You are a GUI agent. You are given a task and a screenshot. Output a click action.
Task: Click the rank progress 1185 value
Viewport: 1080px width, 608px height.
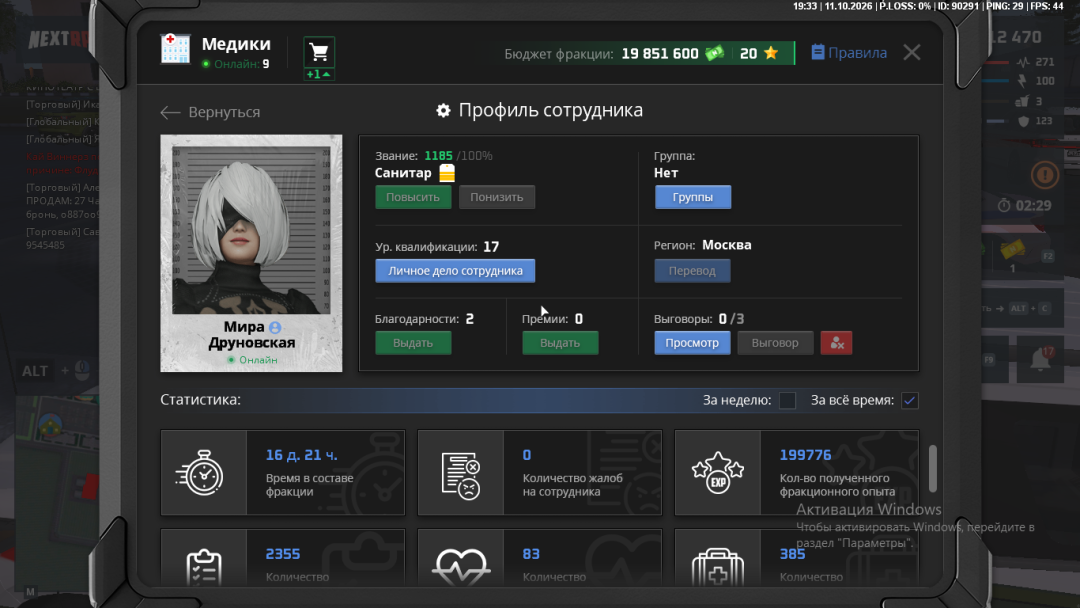coord(438,156)
